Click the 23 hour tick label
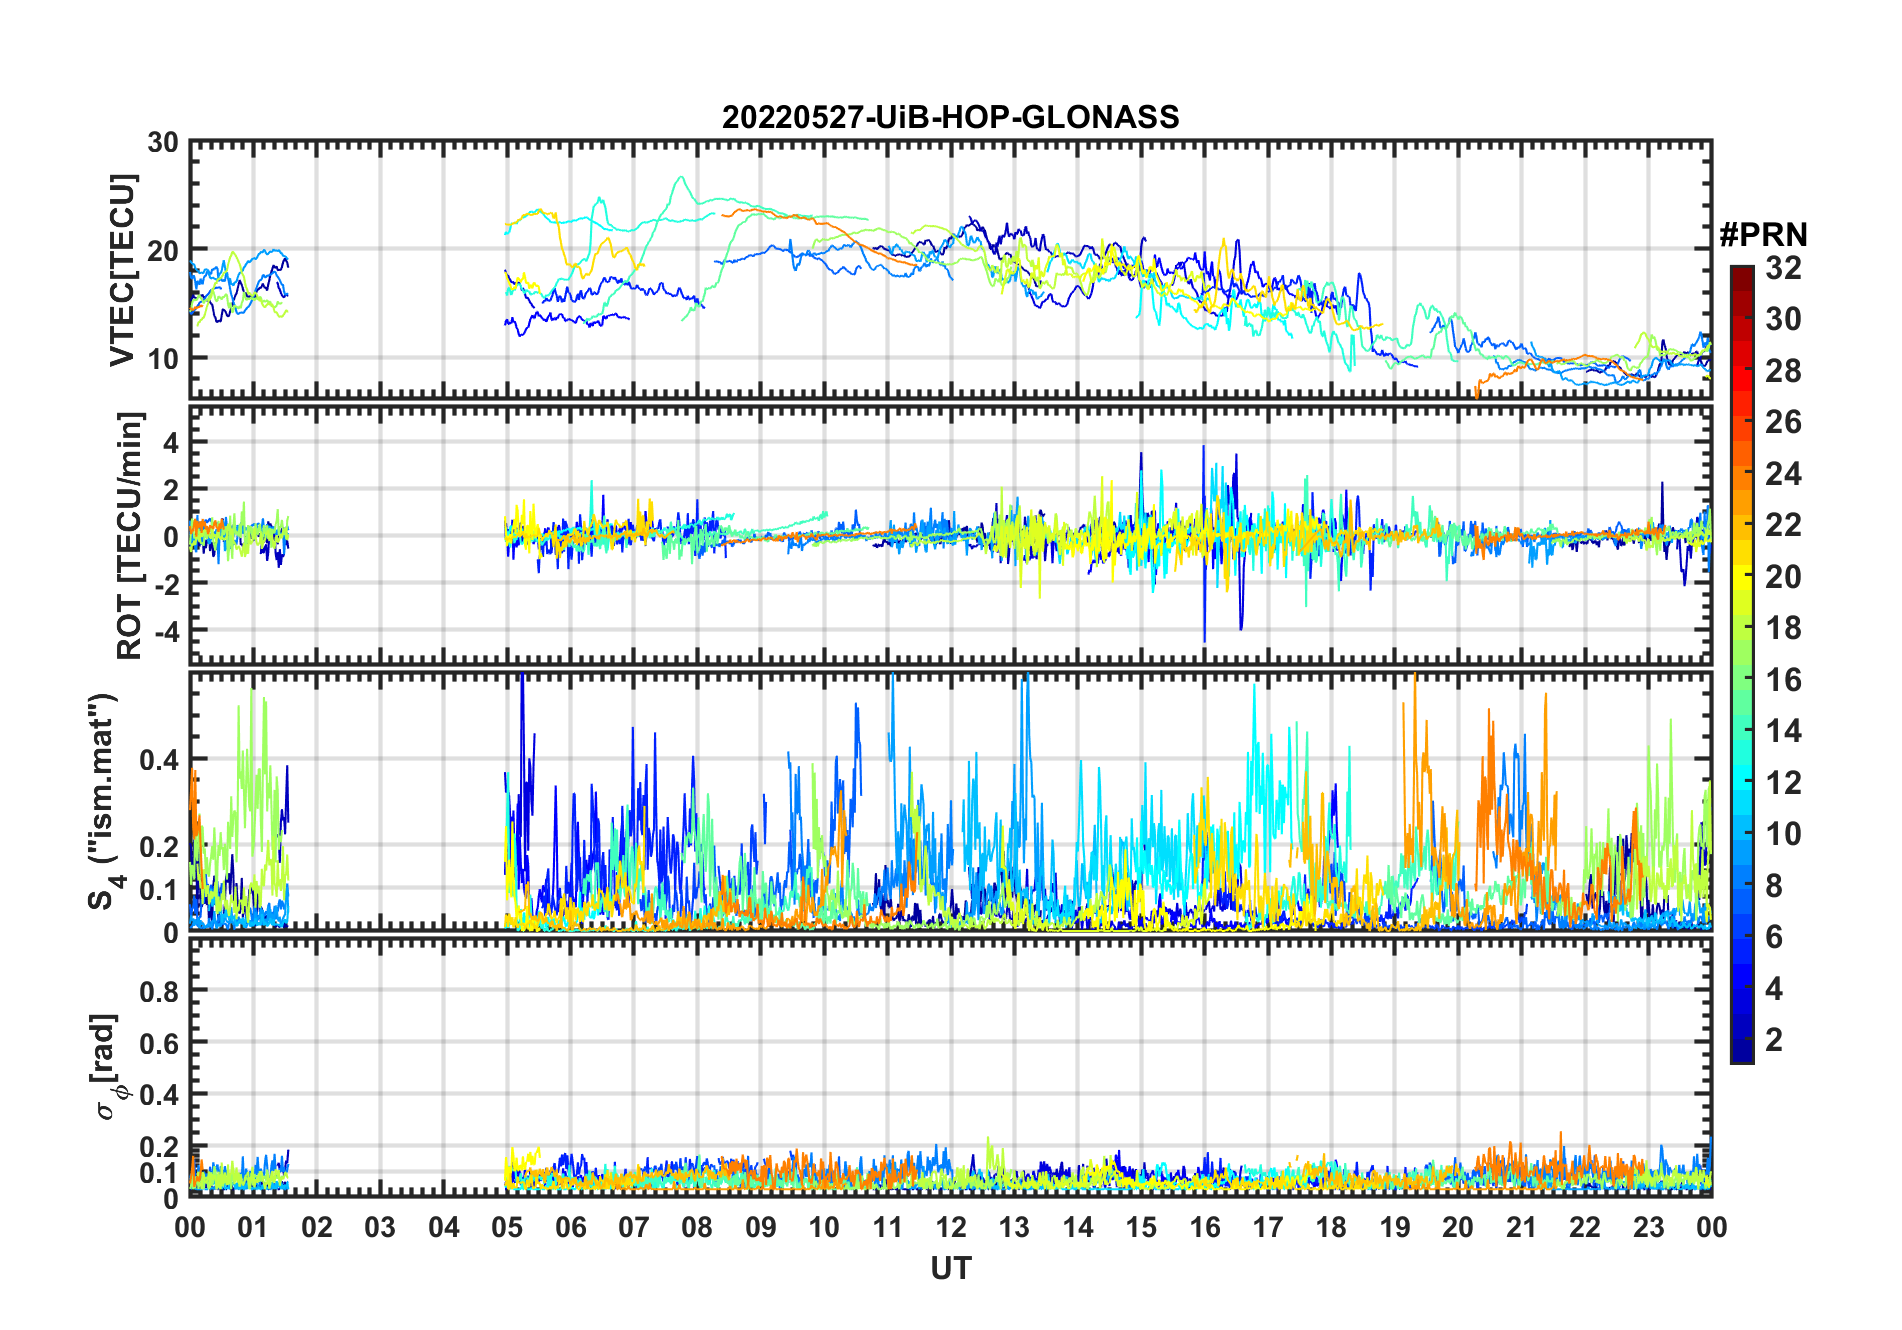 (1649, 1227)
